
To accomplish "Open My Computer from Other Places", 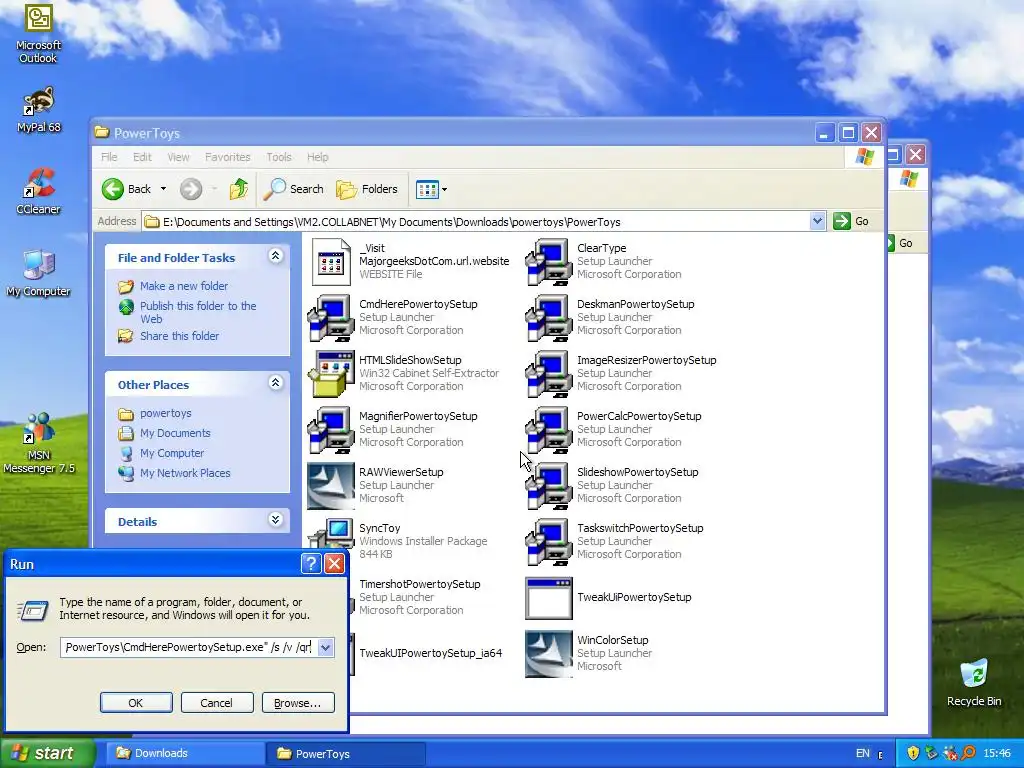I will (x=172, y=453).
